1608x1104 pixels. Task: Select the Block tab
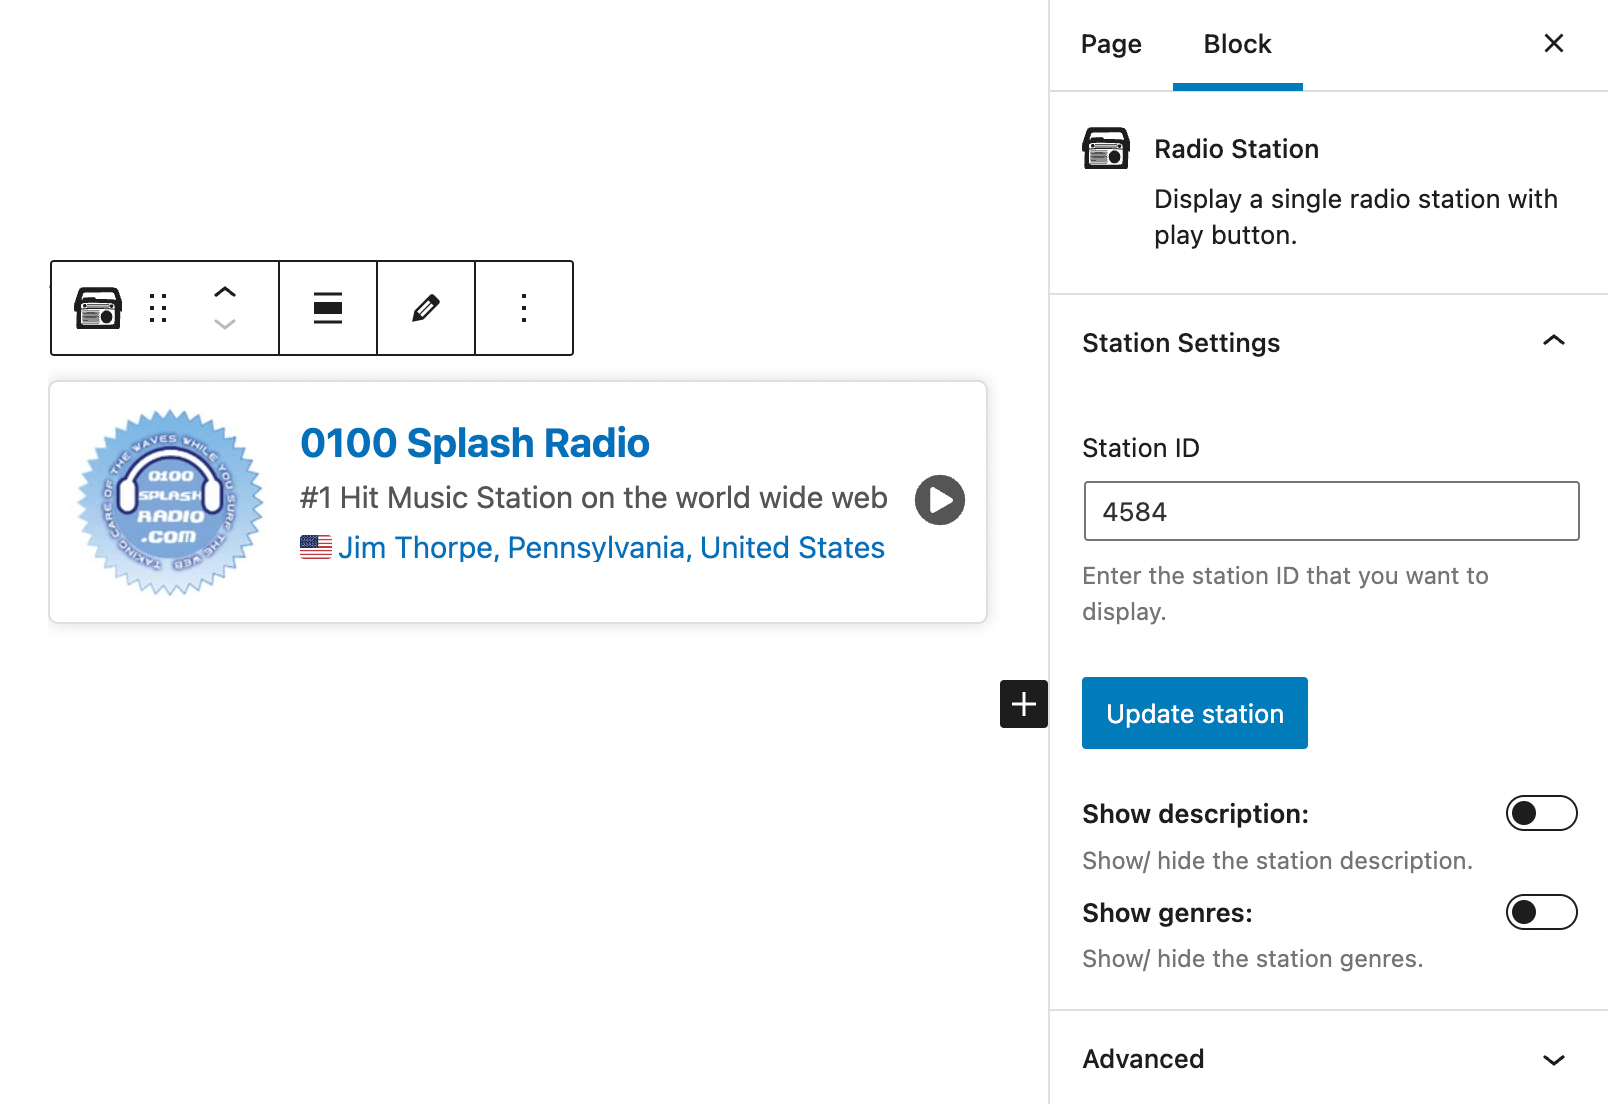click(1237, 44)
